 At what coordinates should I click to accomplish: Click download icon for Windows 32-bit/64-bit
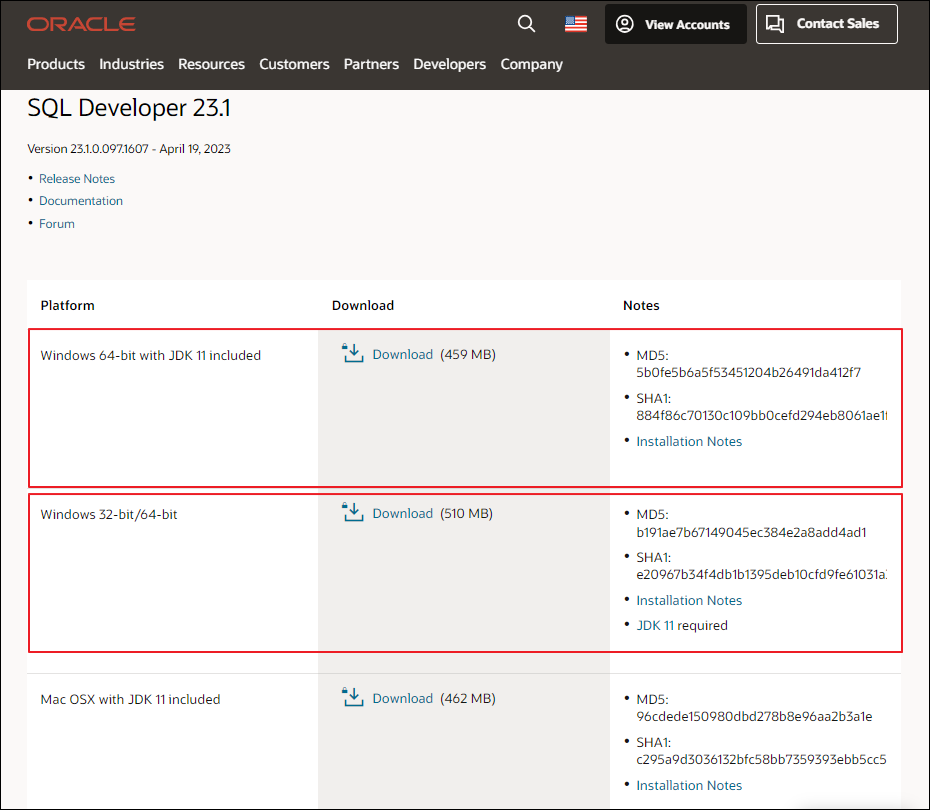[x=352, y=512]
